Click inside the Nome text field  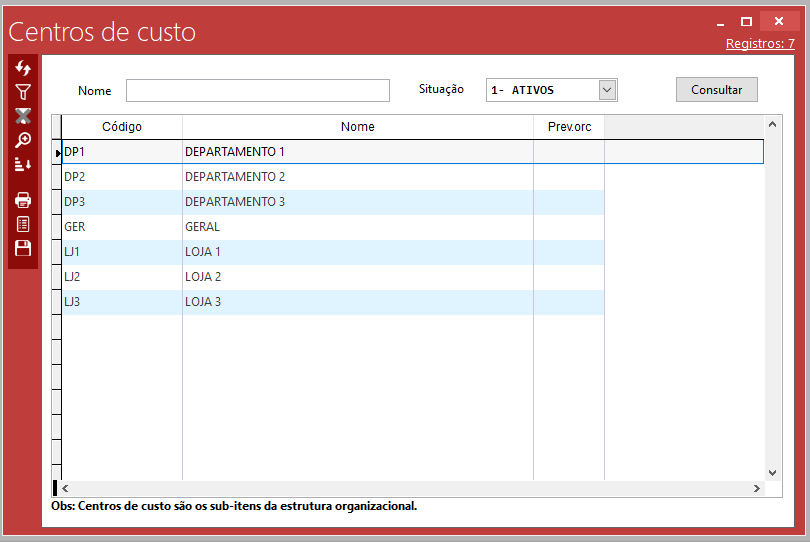point(257,91)
